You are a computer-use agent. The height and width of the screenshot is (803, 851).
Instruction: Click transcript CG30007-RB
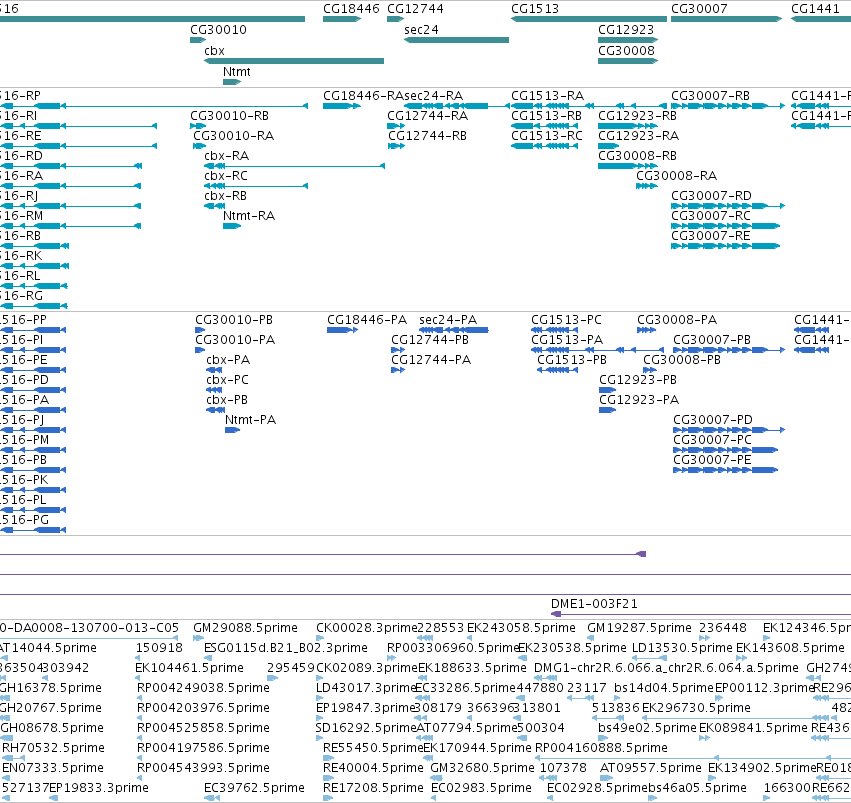click(710, 96)
